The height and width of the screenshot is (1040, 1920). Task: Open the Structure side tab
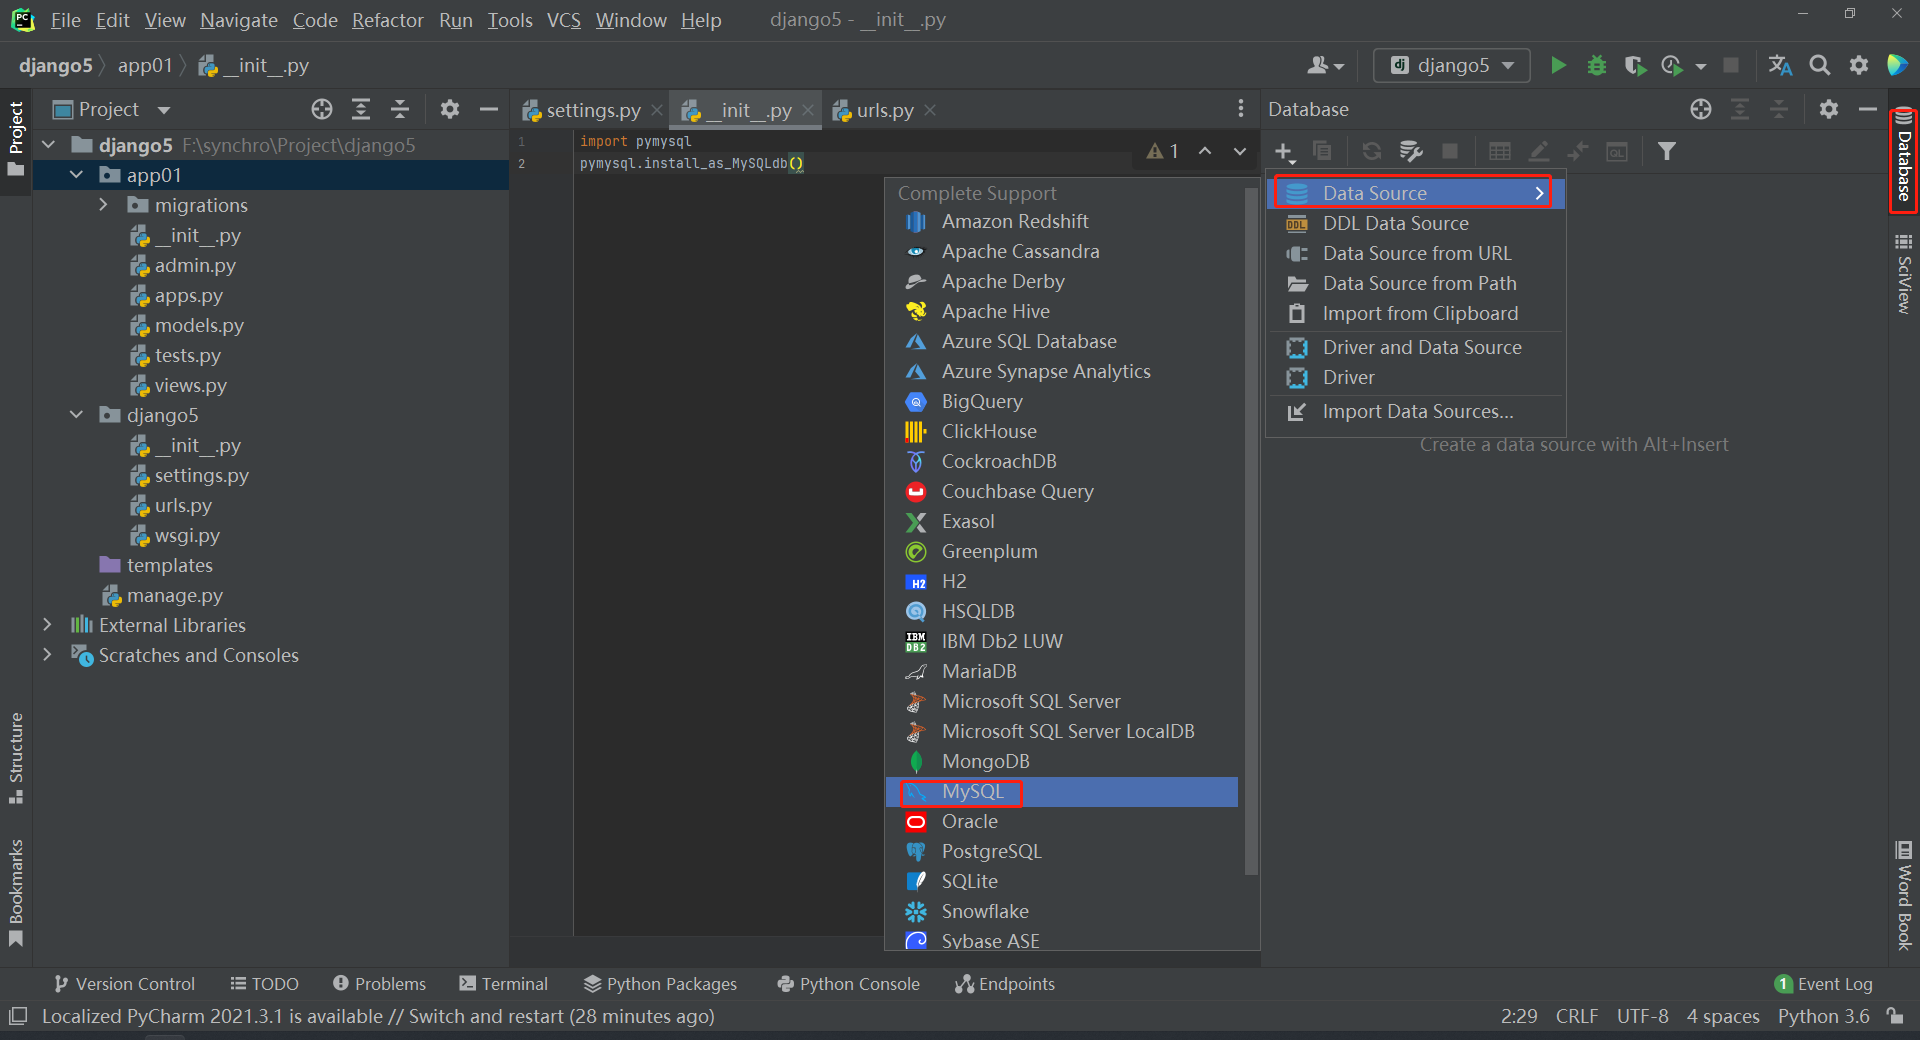[16, 757]
